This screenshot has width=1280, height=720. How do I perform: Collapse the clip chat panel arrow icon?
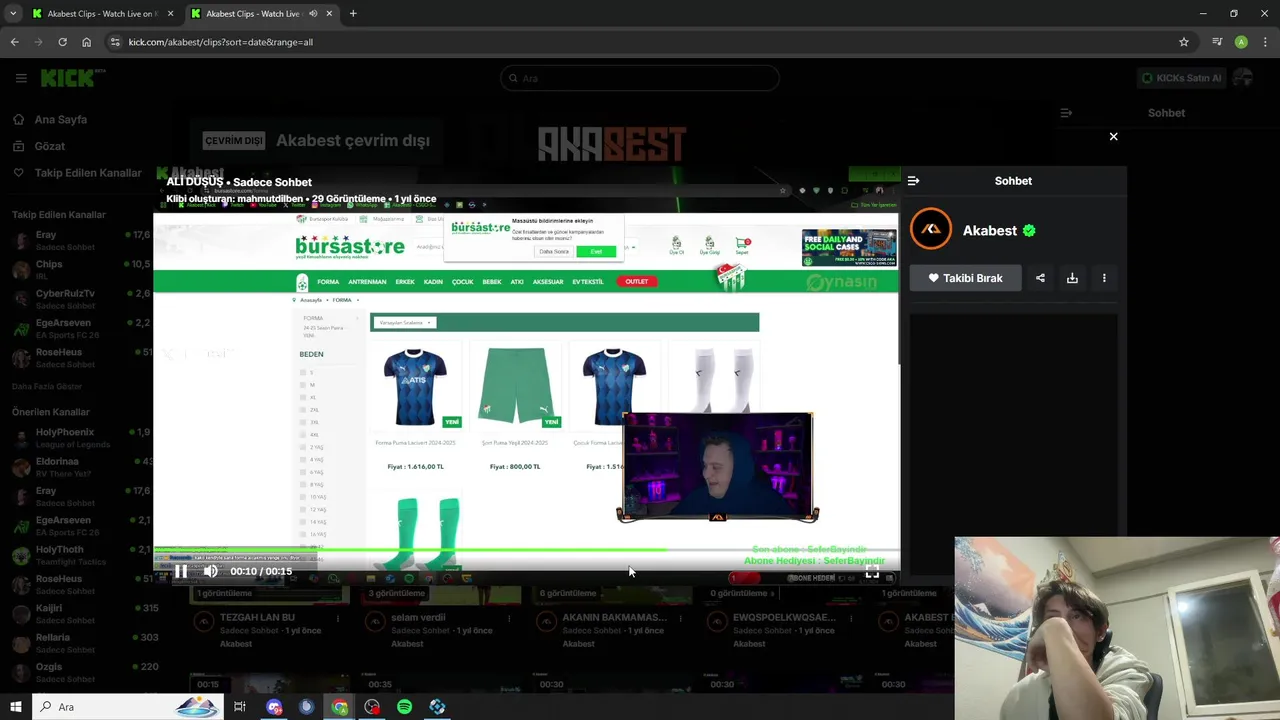(913, 181)
